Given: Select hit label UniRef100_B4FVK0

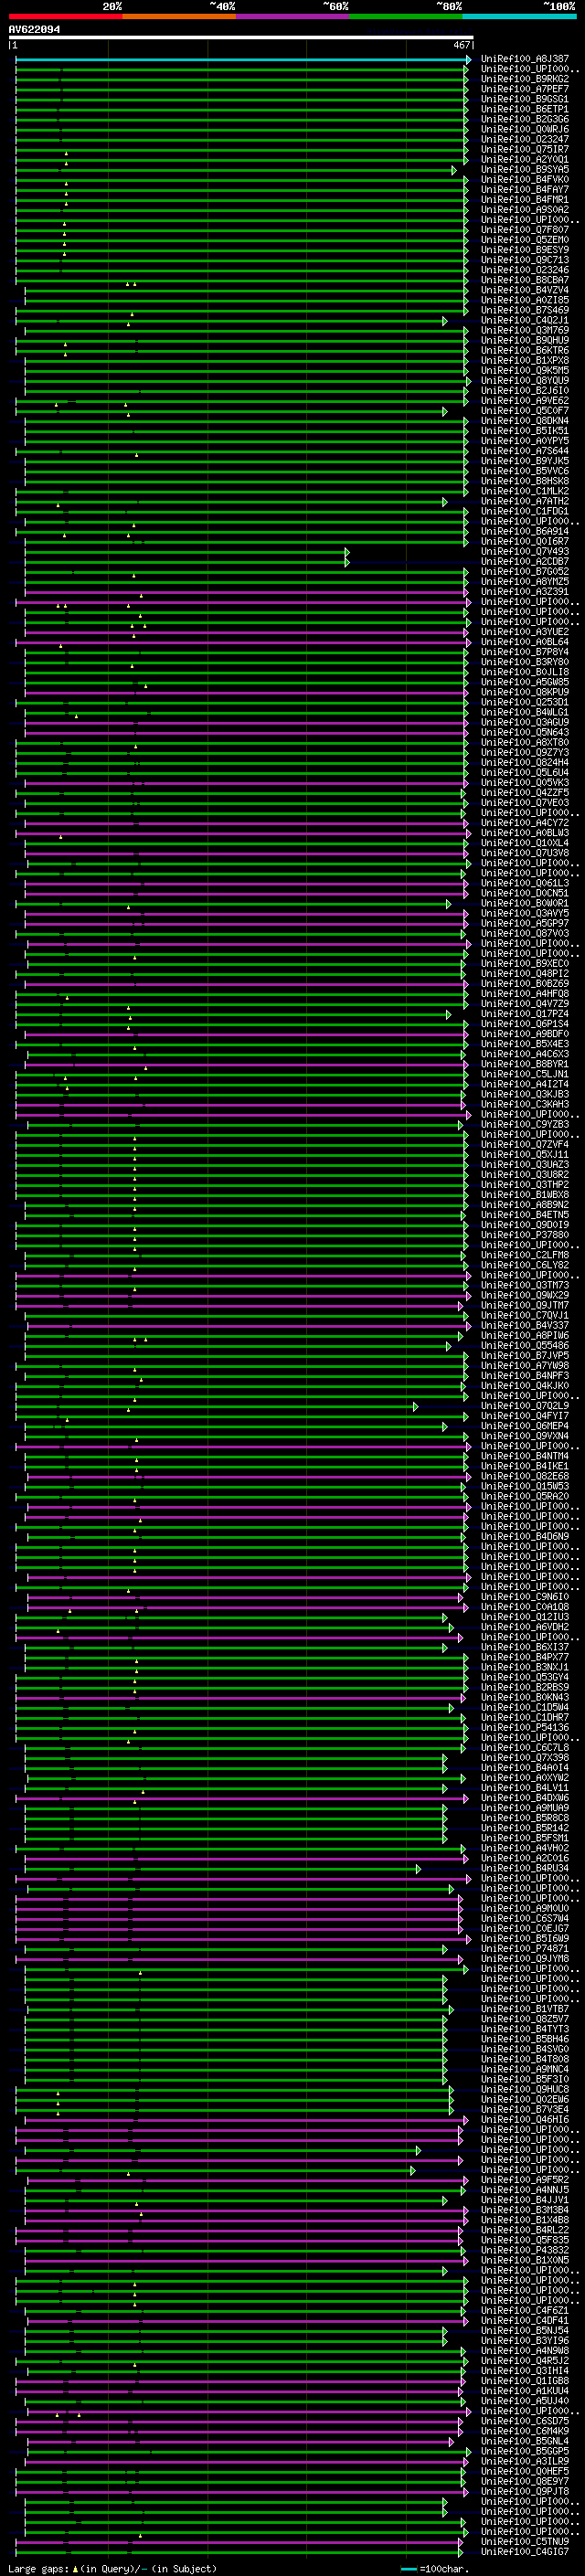Looking at the screenshot, I should pos(525,180).
